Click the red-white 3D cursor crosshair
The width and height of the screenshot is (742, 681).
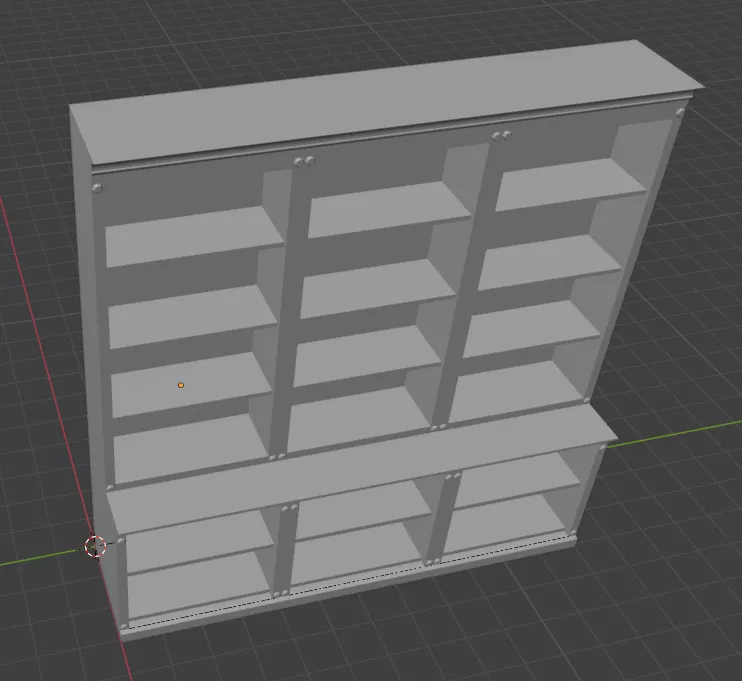click(96, 546)
